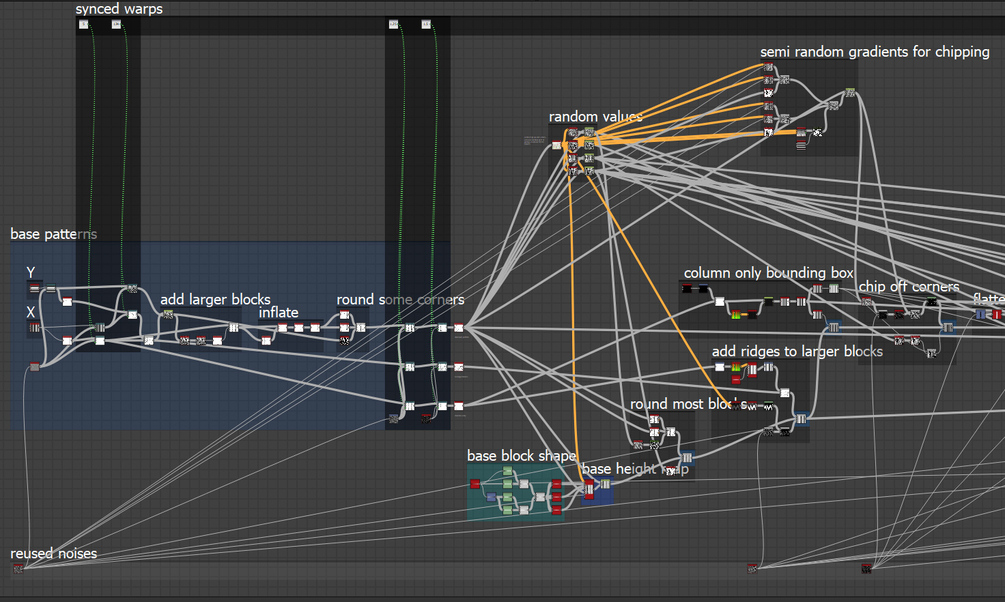Click the "semi random gradients for chipping" title

[874, 52]
